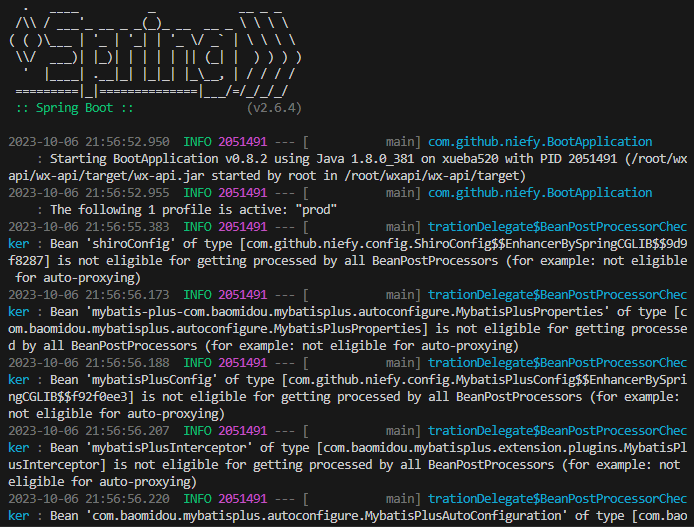Image resolution: width=694 pixels, height=527 pixels.
Task: Click the text 'Java 1.8.0_381'
Action: click(365, 159)
